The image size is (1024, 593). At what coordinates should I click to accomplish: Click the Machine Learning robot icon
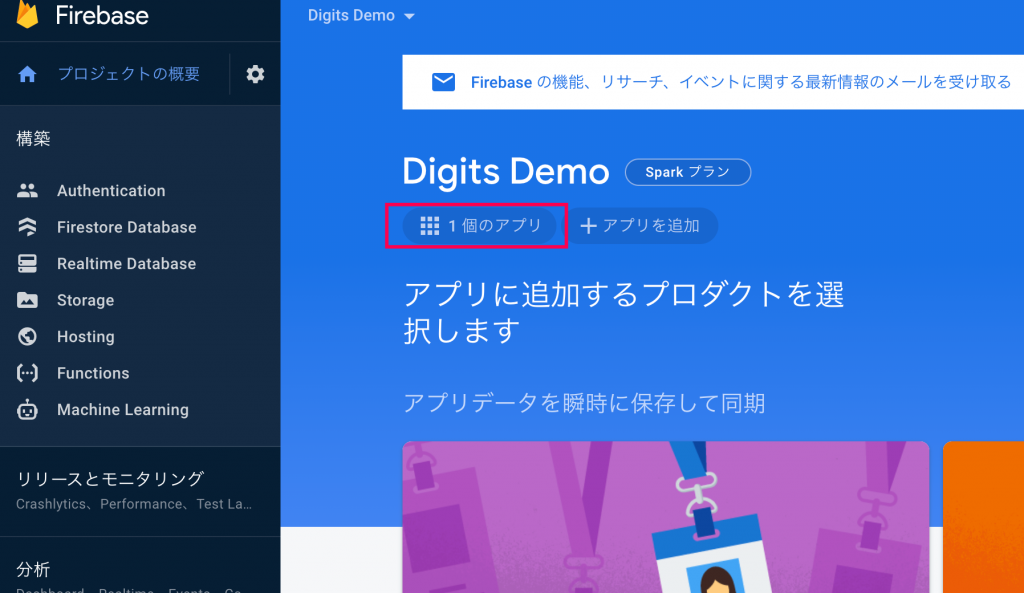tap(27, 409)
